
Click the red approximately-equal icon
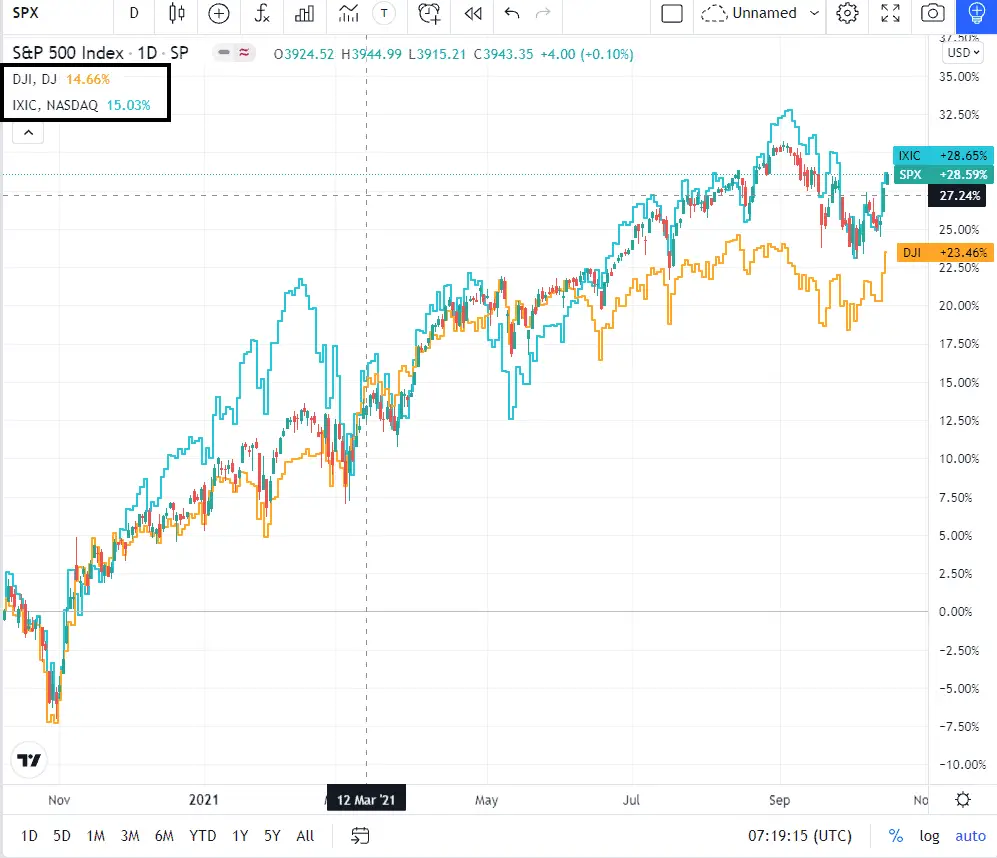click(244, 52)
